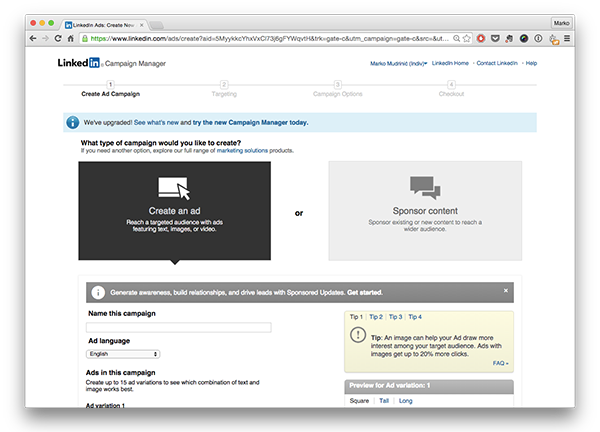Open the Ad language English dropdown
The height and width of the screenshot is (432, 600).
click(123, 354)
